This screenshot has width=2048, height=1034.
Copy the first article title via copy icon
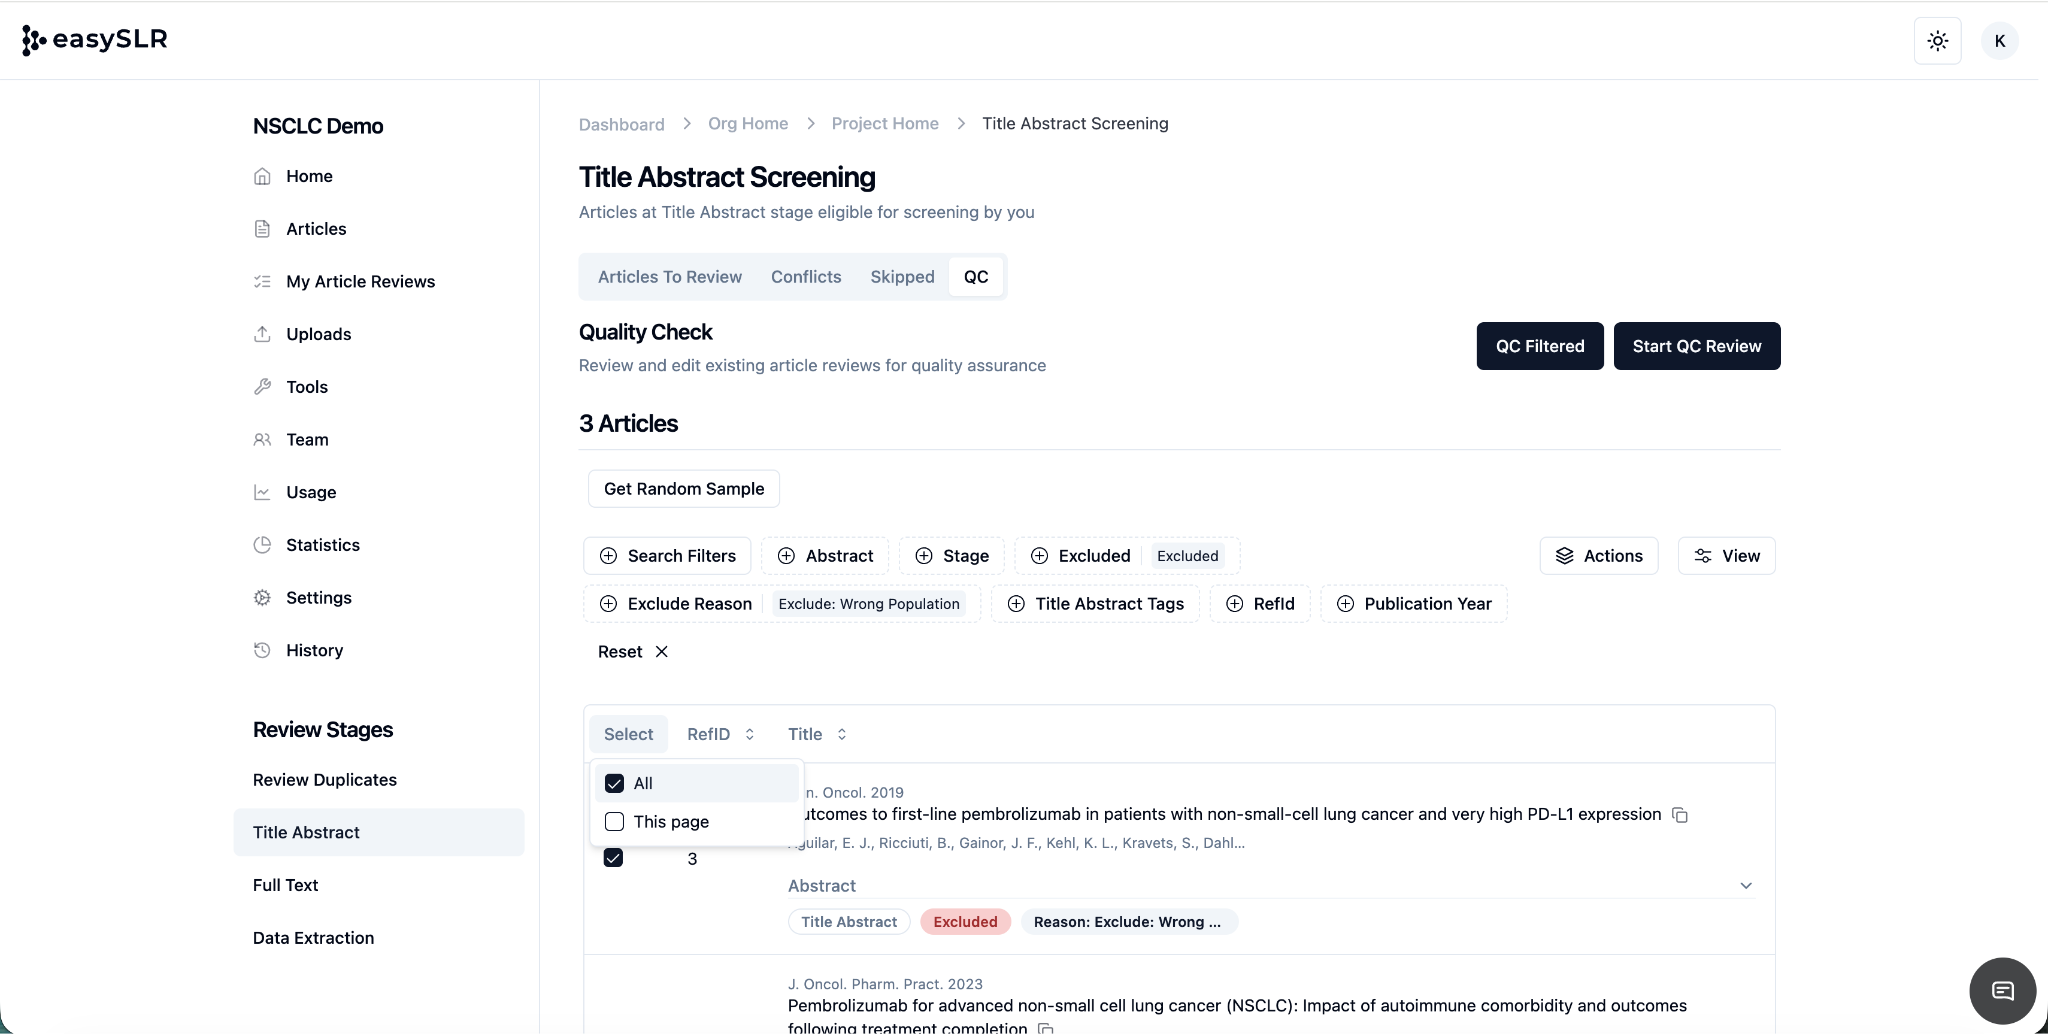pos(1680,815)
